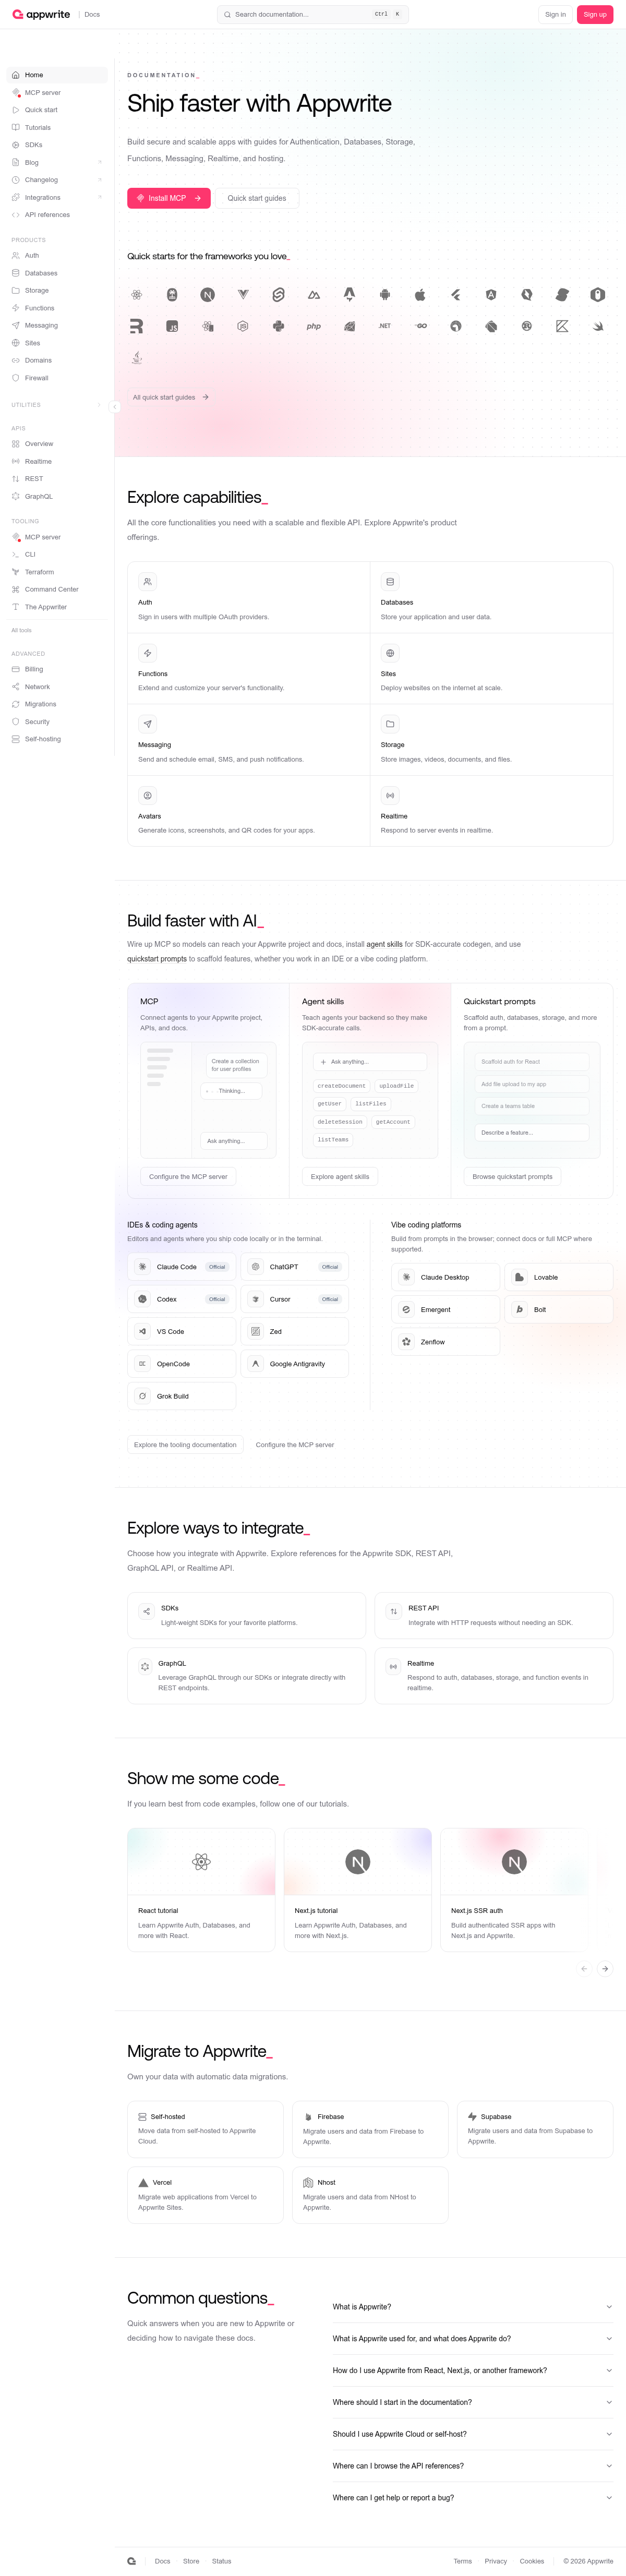
Task: Open the Flutter quick start icon
Action: tap(456, 295)
